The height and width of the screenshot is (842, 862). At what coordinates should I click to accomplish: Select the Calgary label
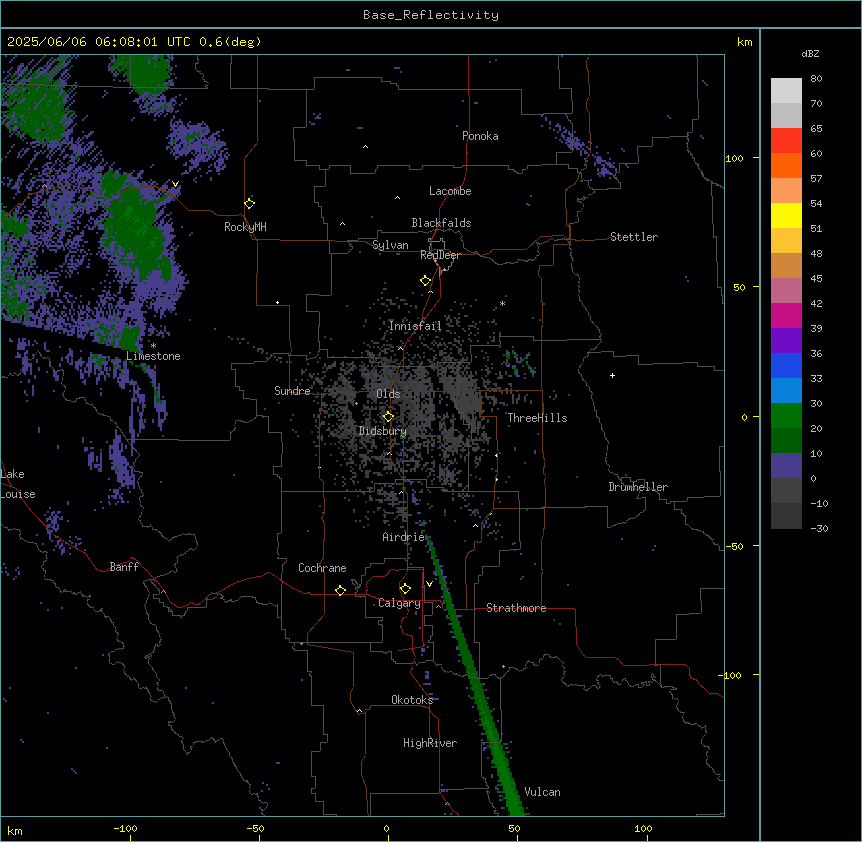tap(399, 603)
